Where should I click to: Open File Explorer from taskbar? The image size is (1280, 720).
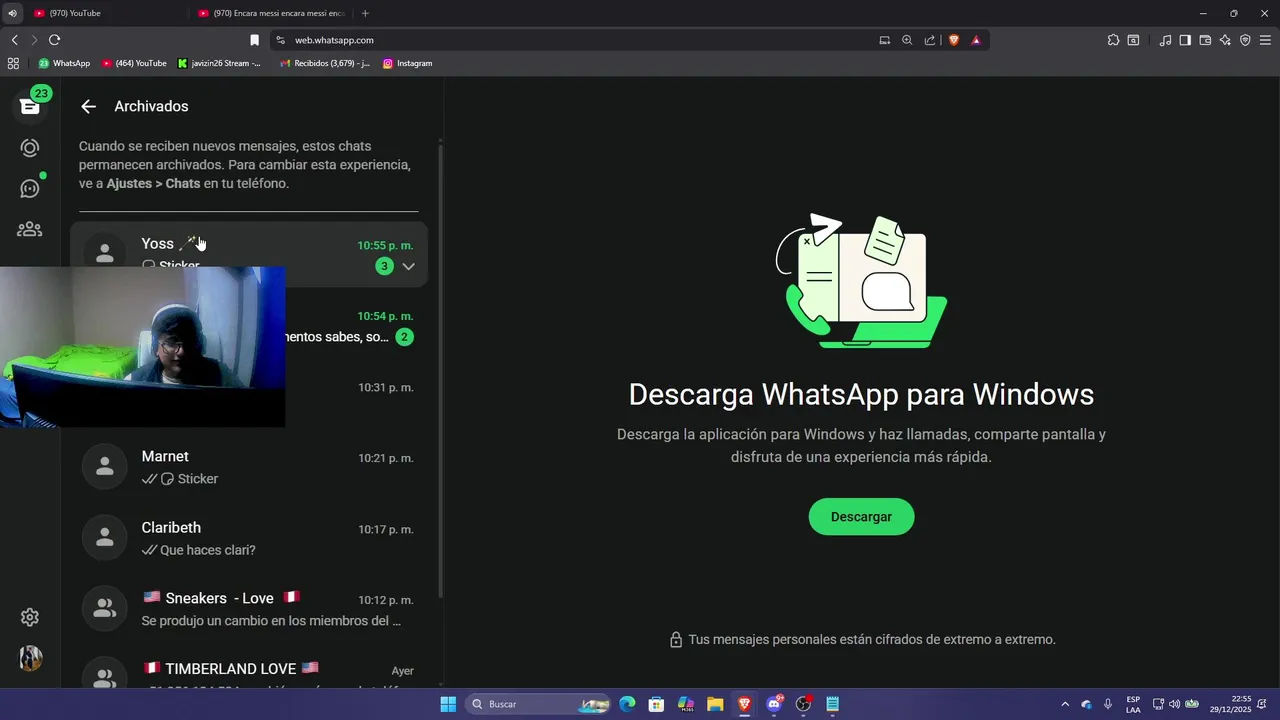[715, 704]
